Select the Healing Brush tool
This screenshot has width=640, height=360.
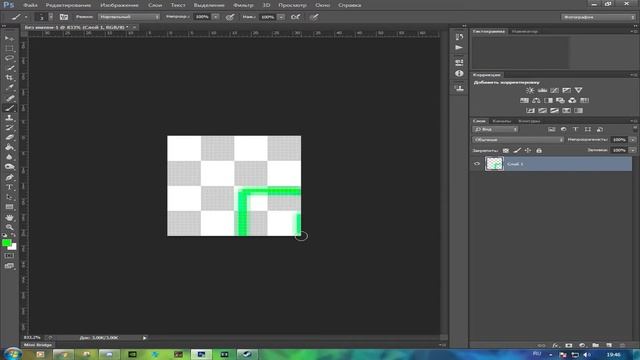9,98
